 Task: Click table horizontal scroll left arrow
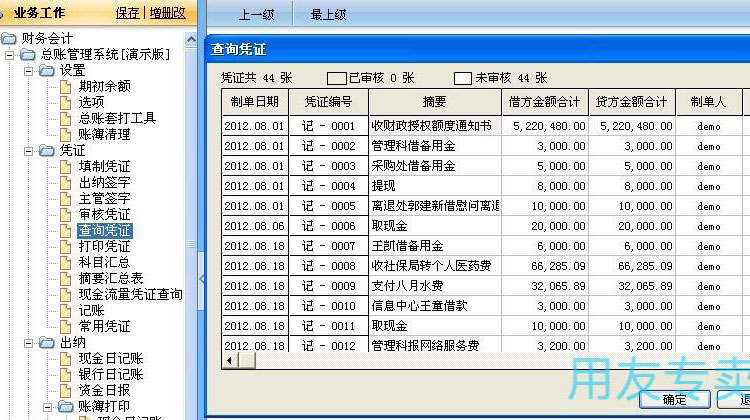230,360
